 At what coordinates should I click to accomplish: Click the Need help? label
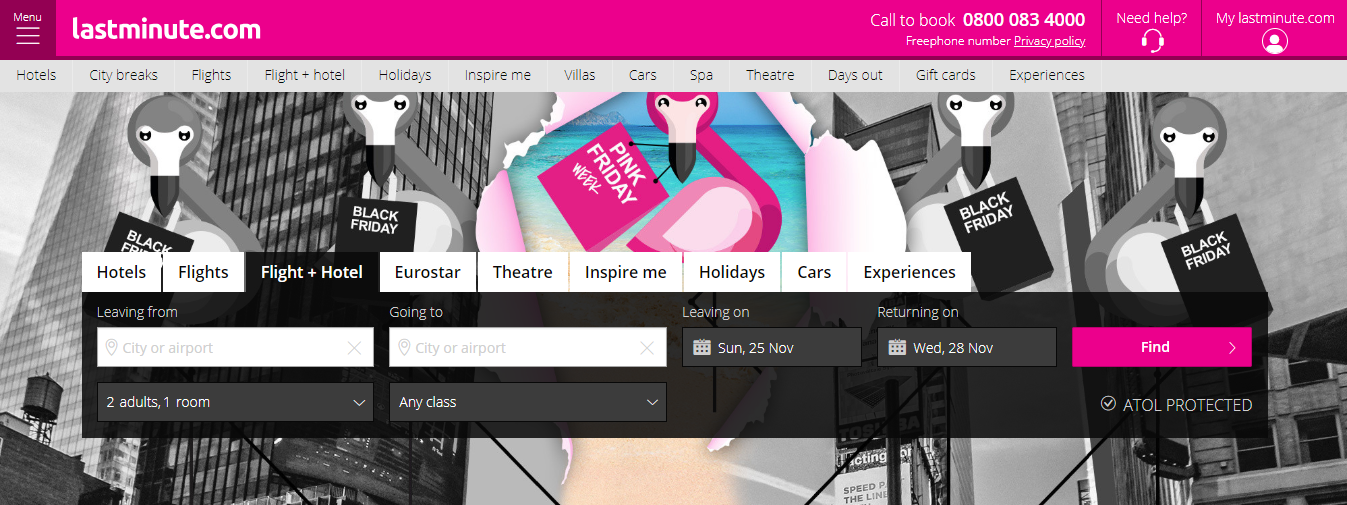1152,18
